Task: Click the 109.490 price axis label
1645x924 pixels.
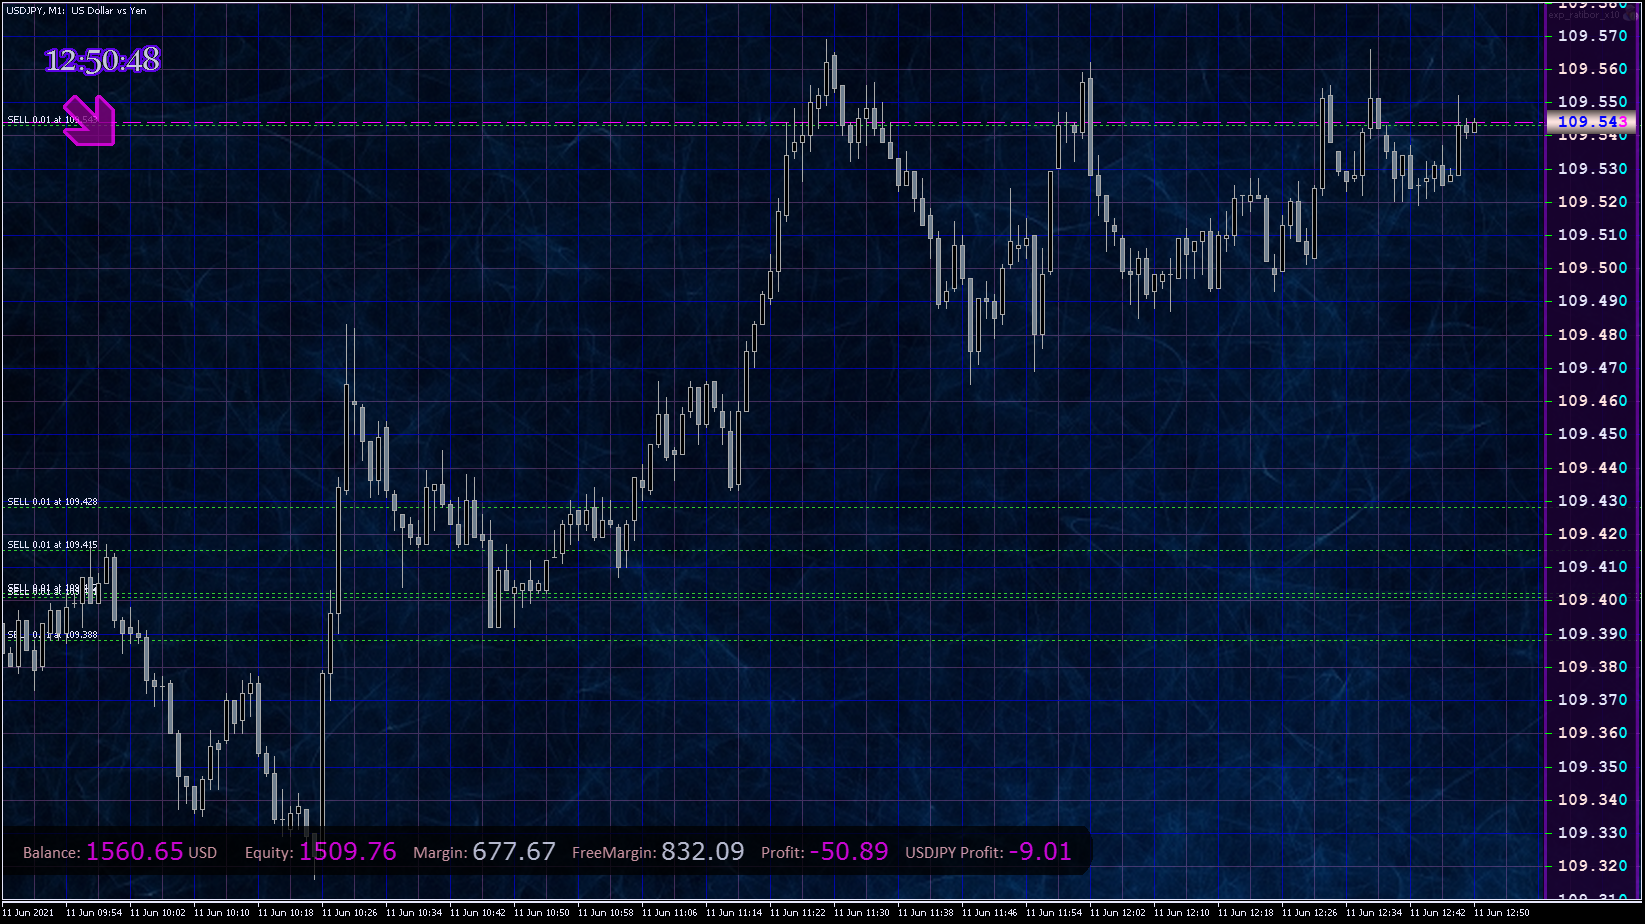Action: 1593,301
